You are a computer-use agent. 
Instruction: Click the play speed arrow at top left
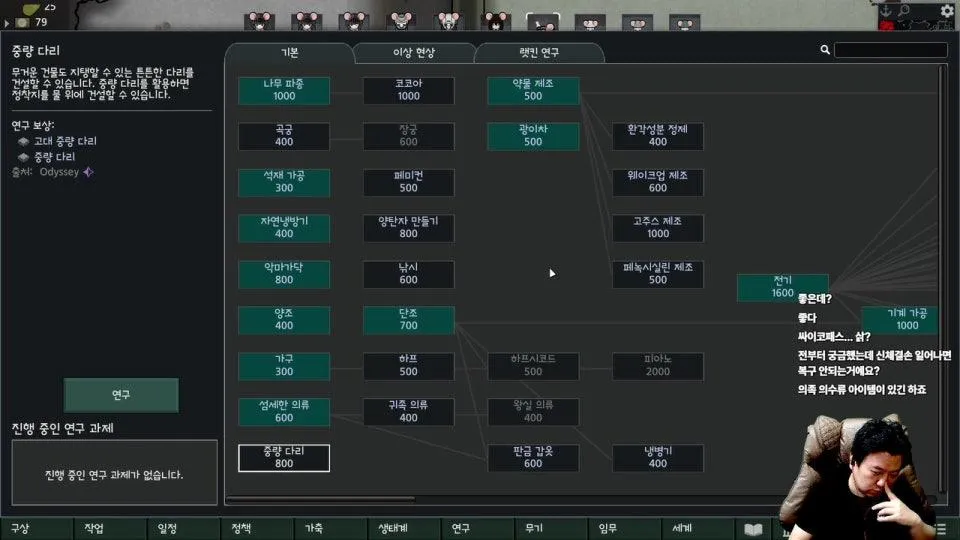[x=7, y=23]
